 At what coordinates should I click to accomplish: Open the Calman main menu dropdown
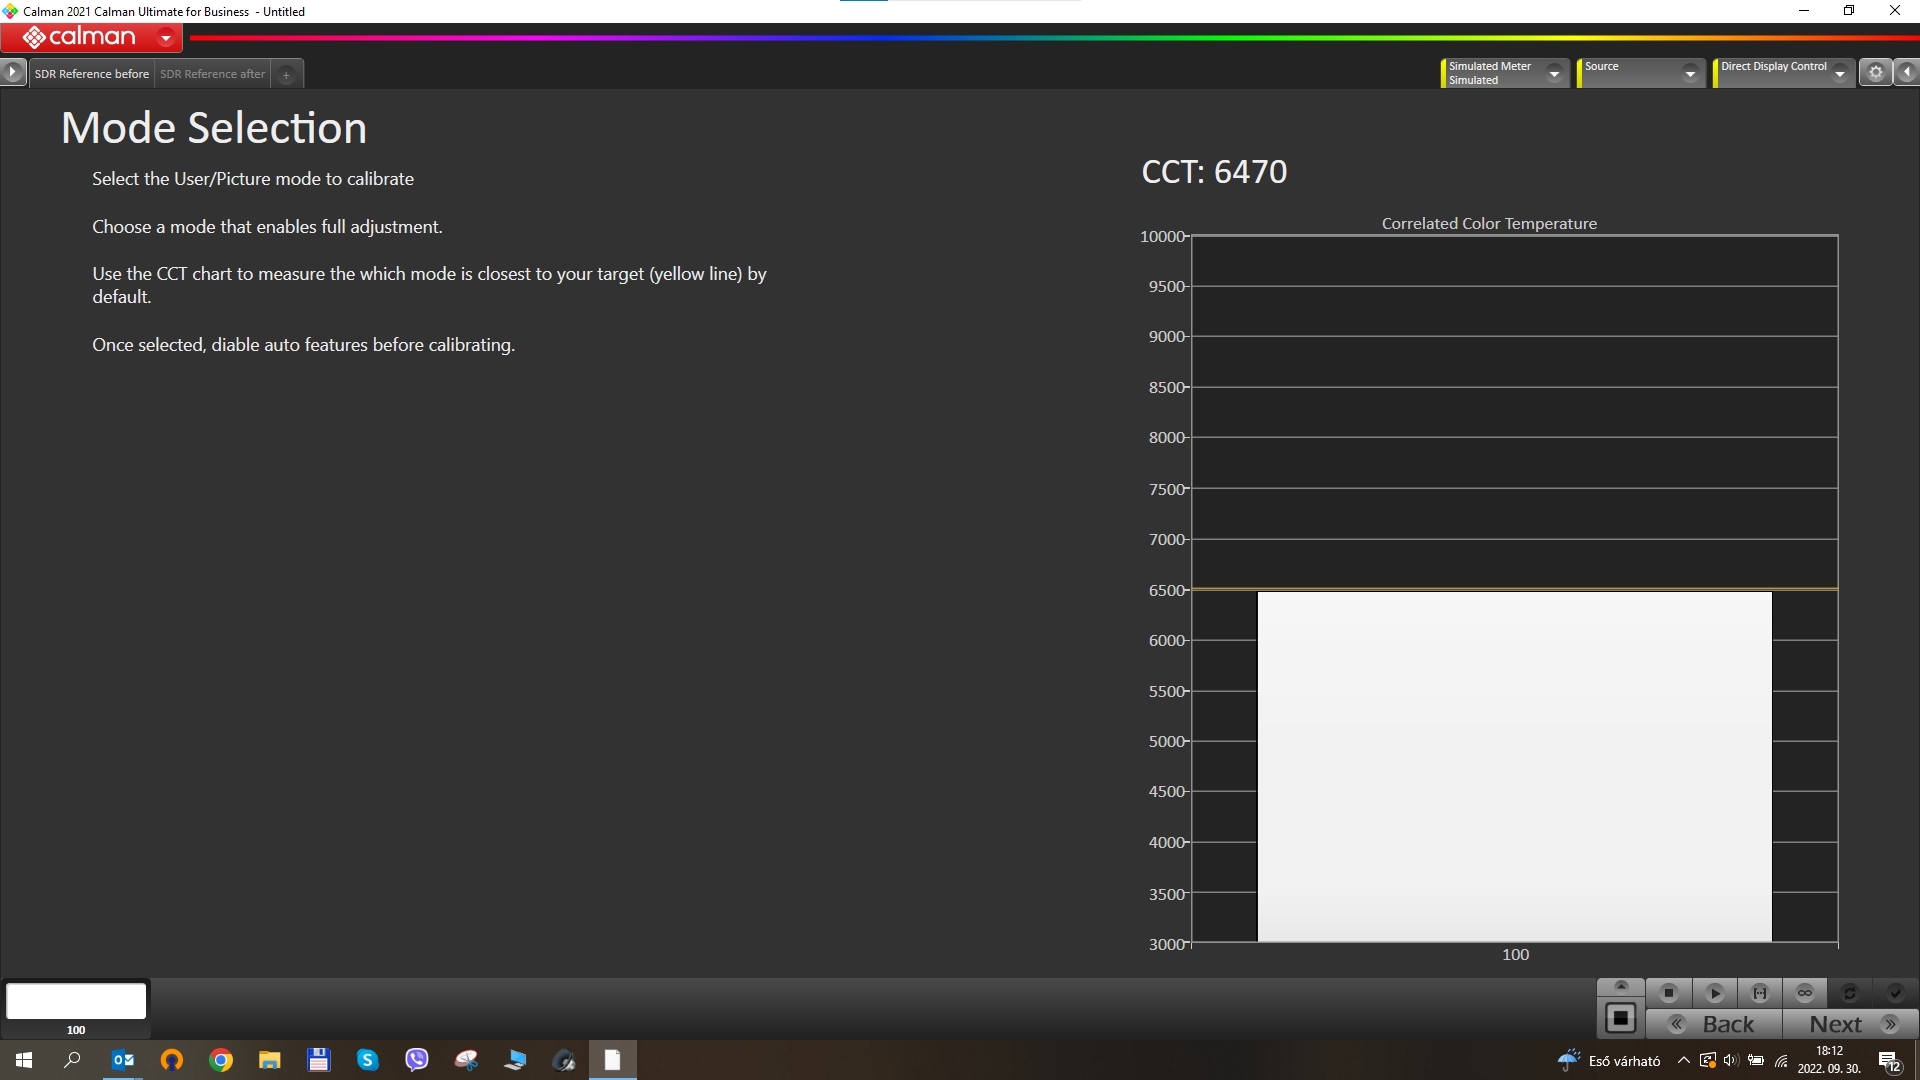pos(166,38)
